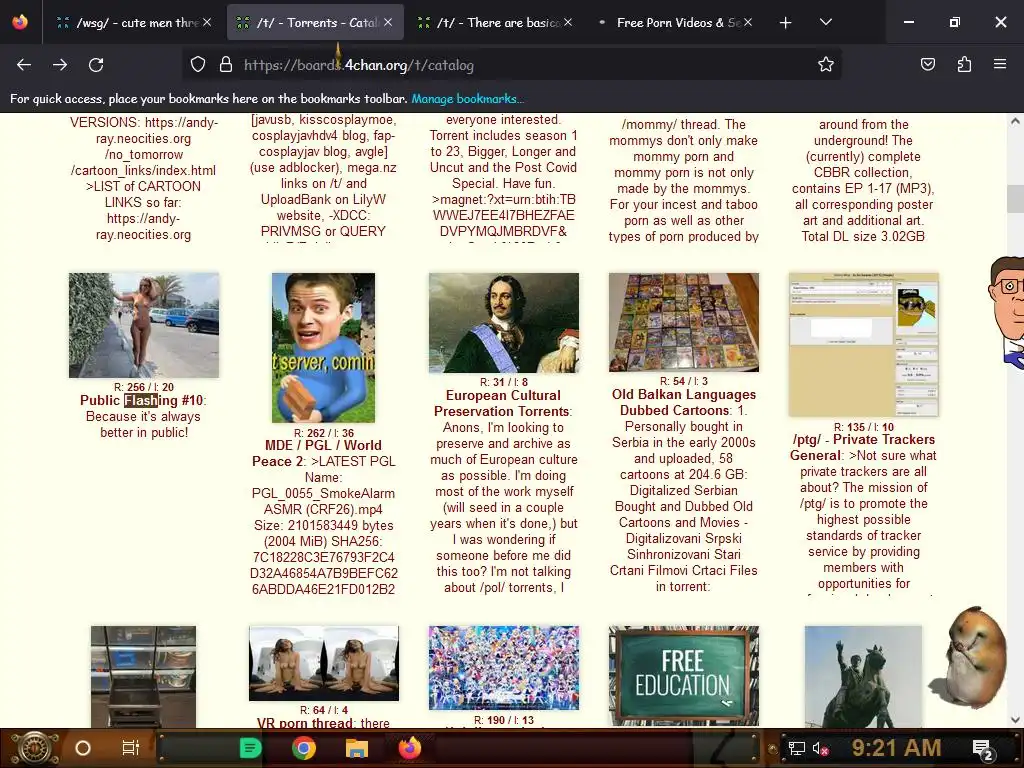Viewport: 1024px width, 768px height.
Task: Open the Old Balkan Languages Dubbed Cartoons title
Action: (684, 402)
